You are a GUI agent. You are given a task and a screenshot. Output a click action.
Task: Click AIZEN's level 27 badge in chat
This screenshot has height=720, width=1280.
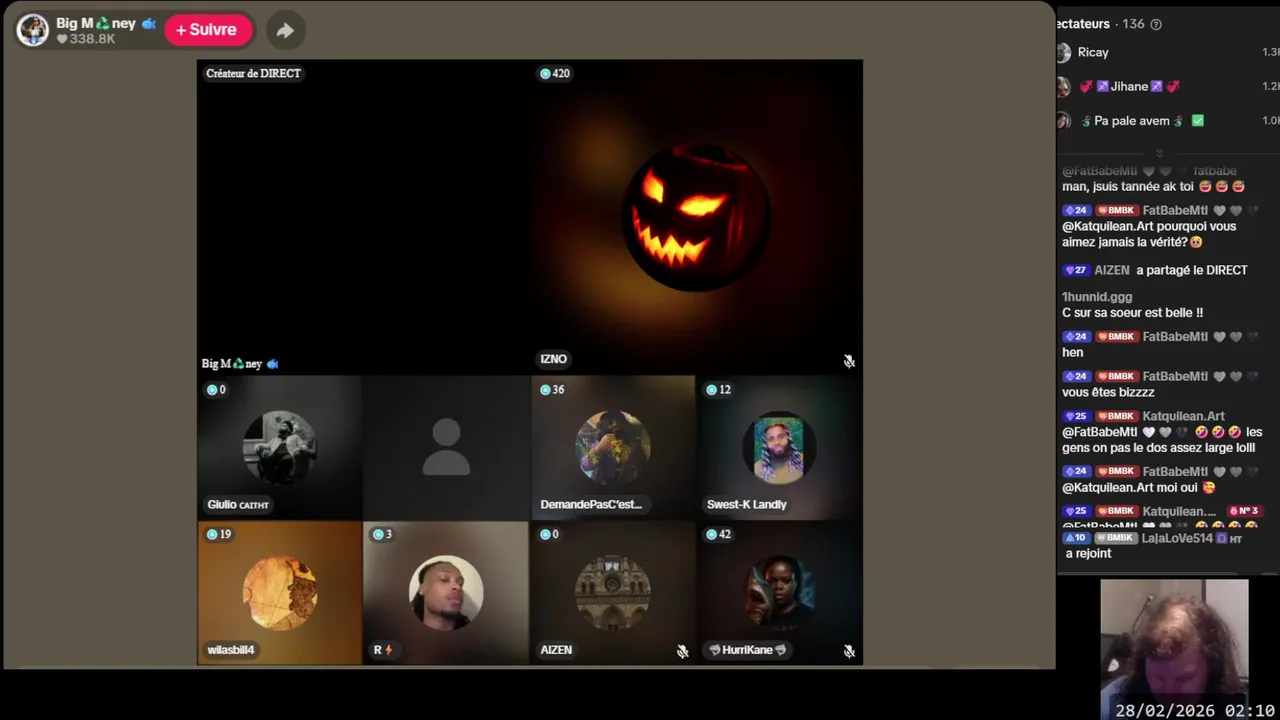coord(1075,270)
